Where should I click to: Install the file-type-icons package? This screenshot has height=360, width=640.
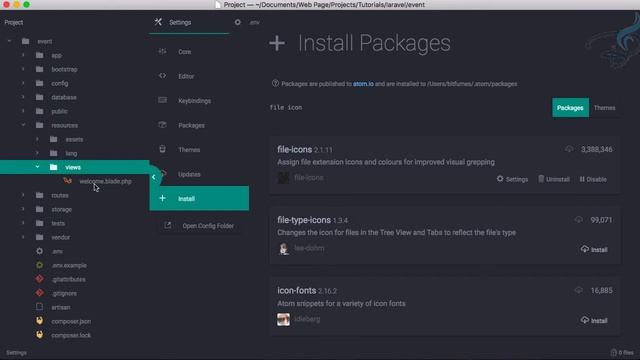pyautogui.click(x=594, y=249)
